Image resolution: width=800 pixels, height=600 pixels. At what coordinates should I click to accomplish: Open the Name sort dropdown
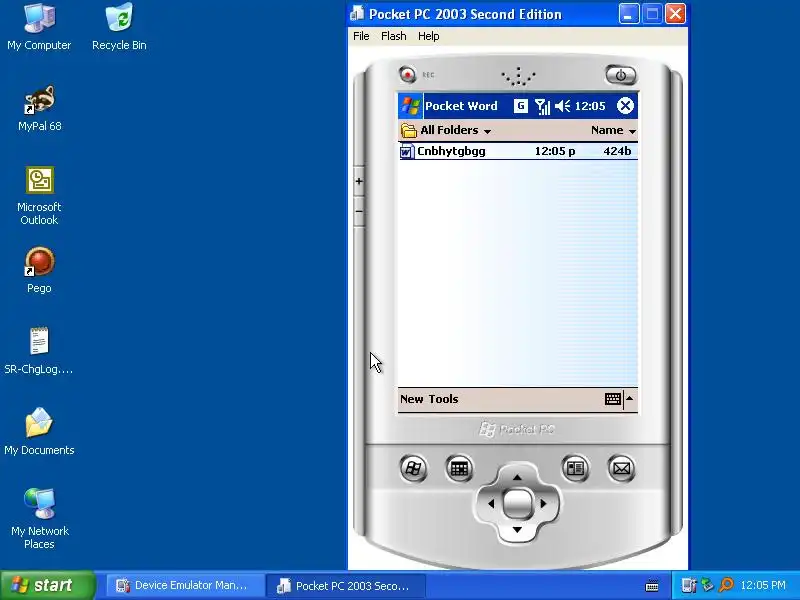[613, 131]
